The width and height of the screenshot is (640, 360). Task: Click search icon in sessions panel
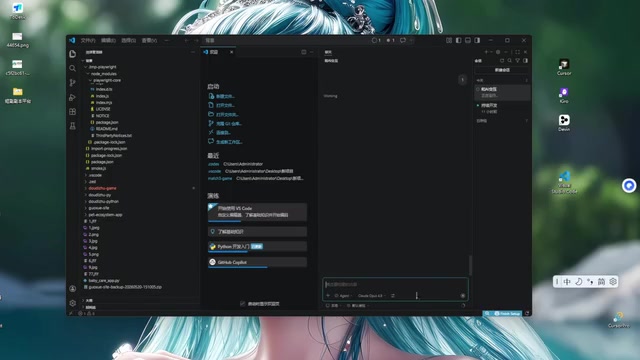(x=510, y=61)
